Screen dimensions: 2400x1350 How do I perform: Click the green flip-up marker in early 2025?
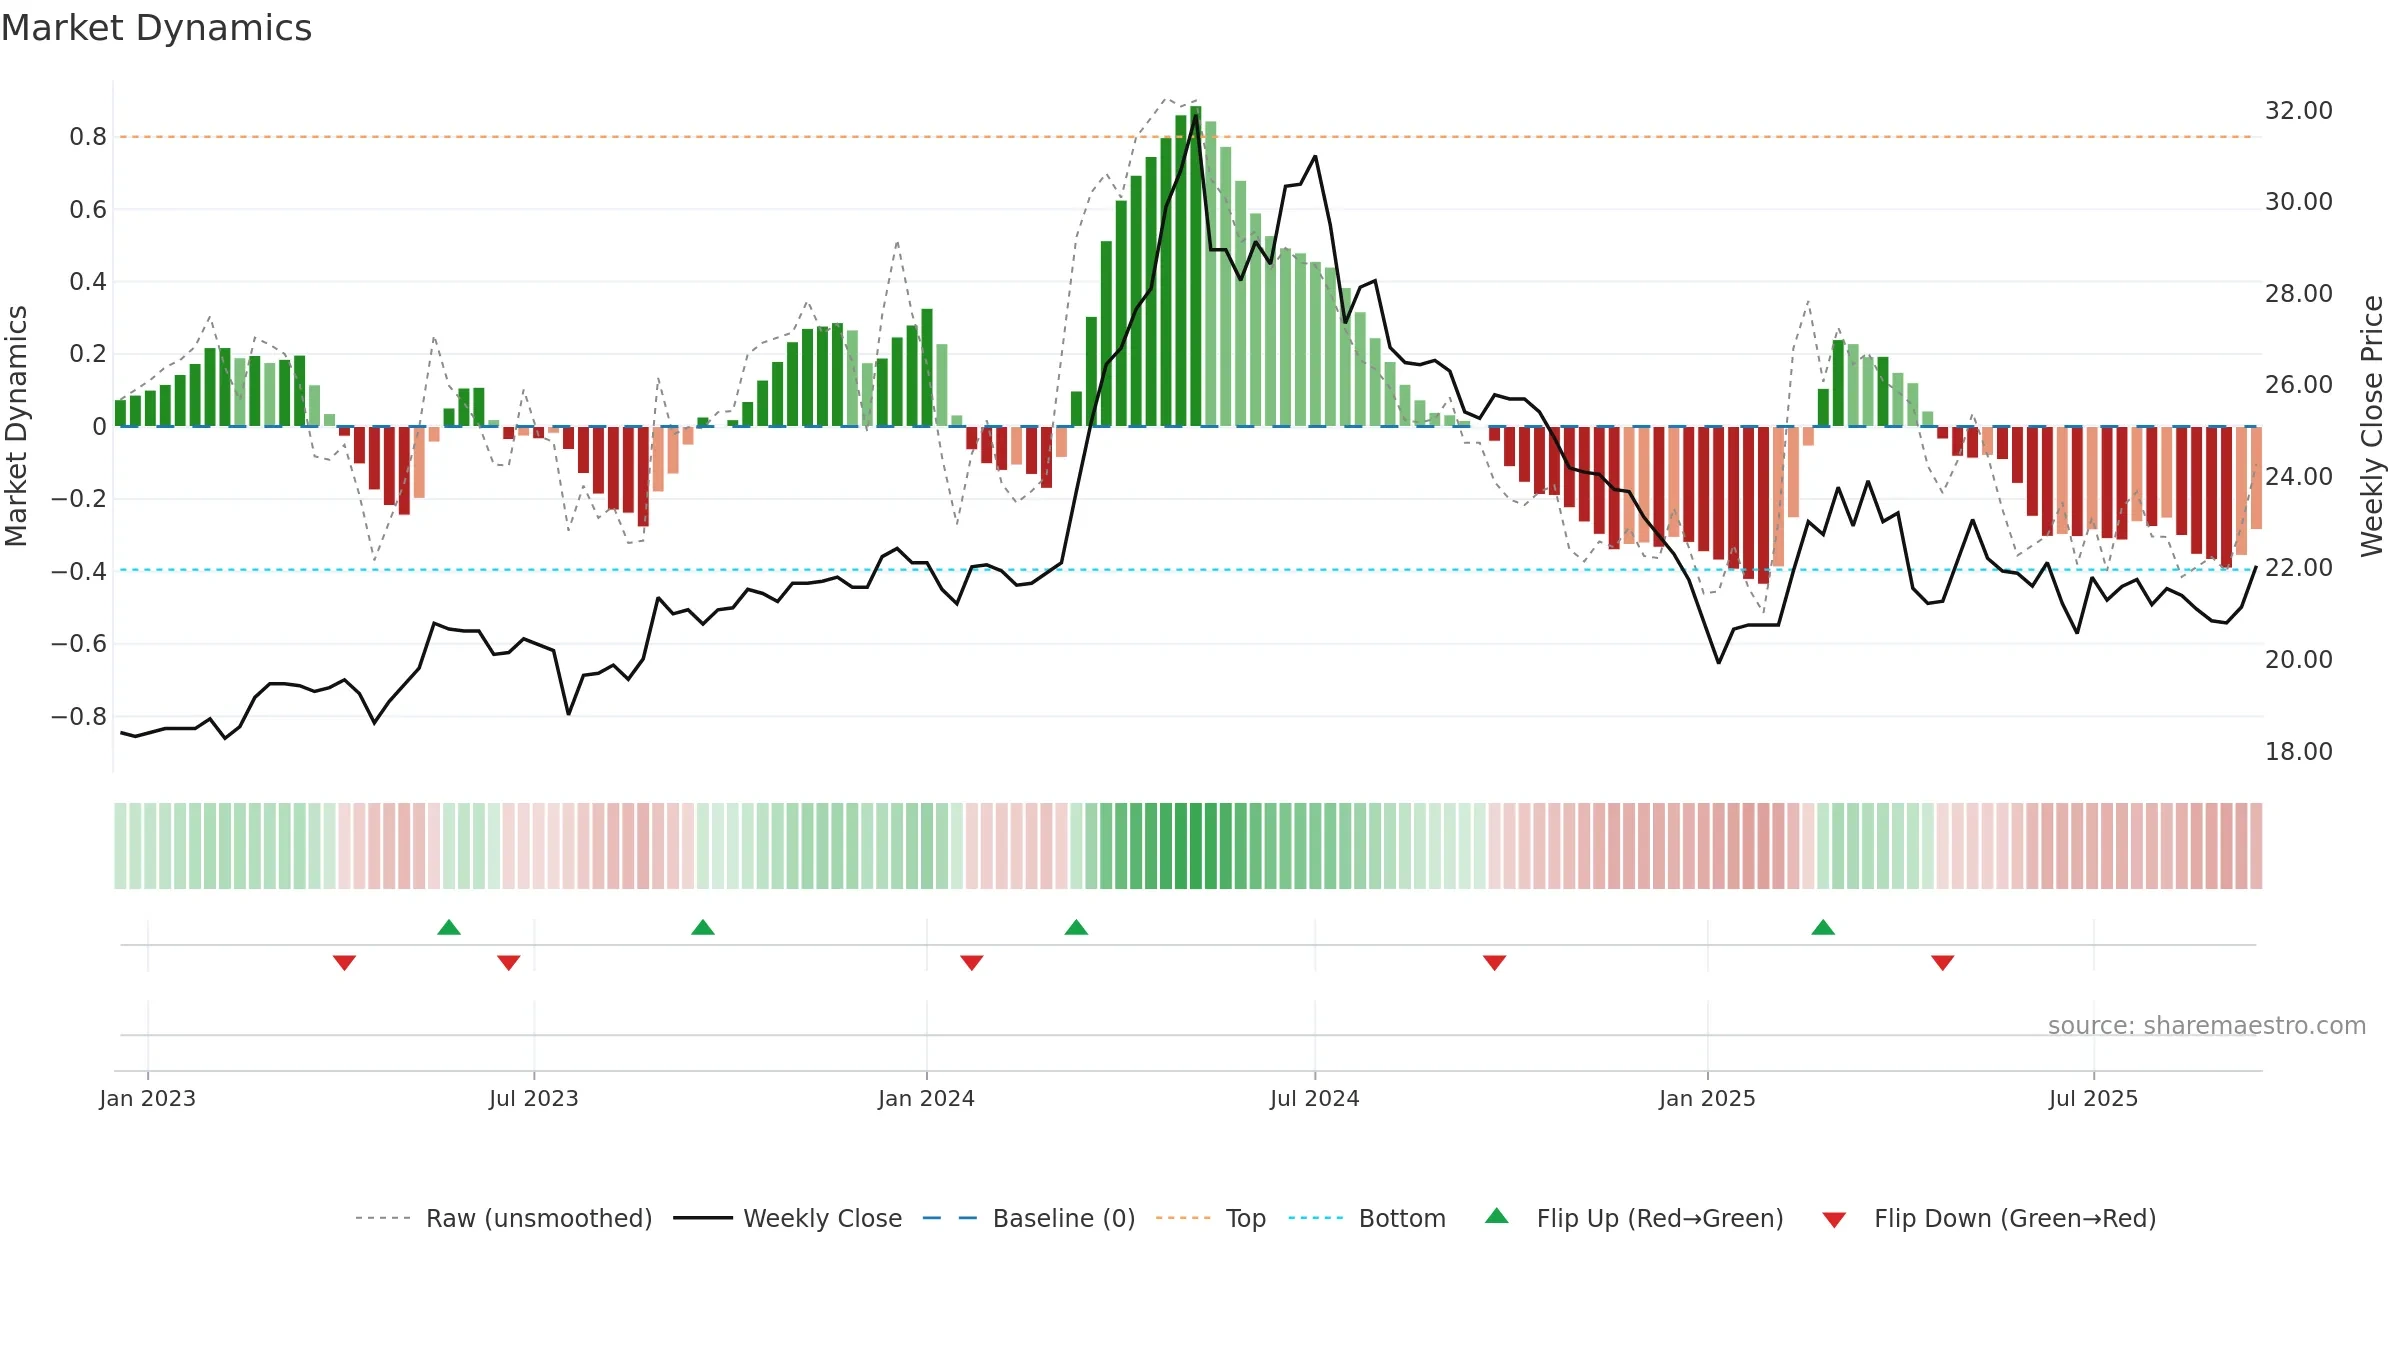(x=1823, y=927)
